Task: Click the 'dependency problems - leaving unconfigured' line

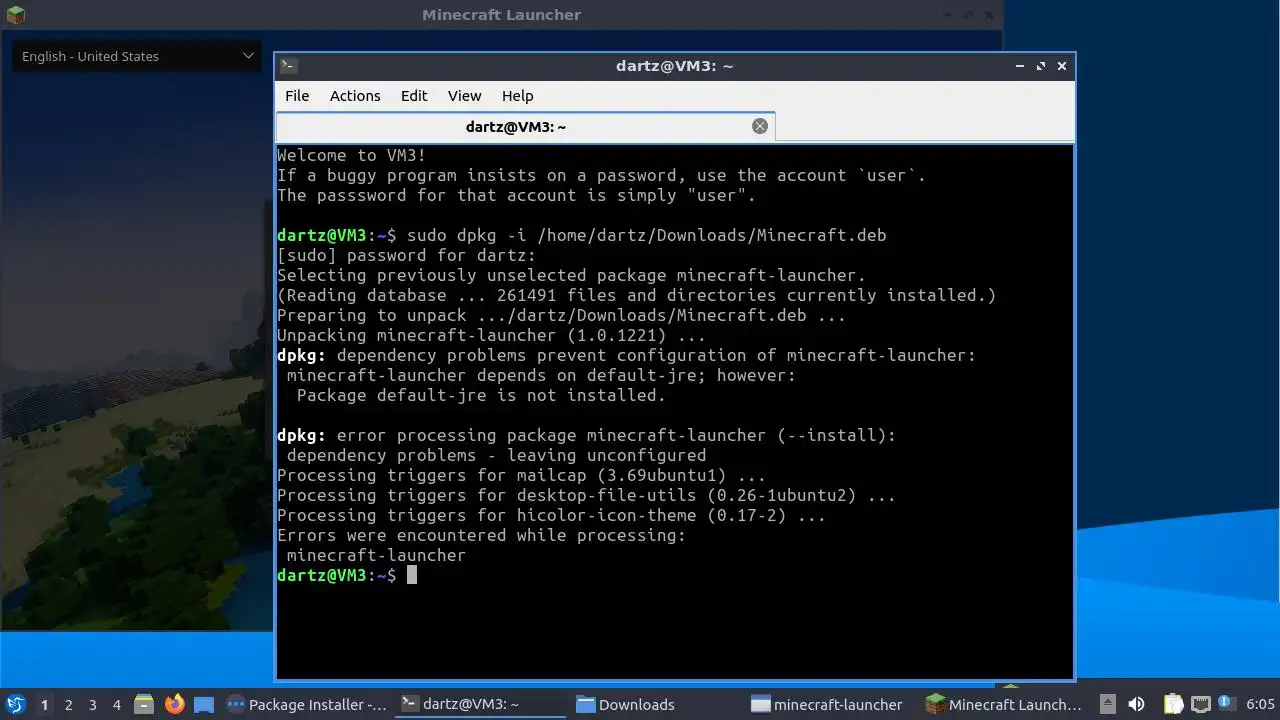Action: click(496, 455)
